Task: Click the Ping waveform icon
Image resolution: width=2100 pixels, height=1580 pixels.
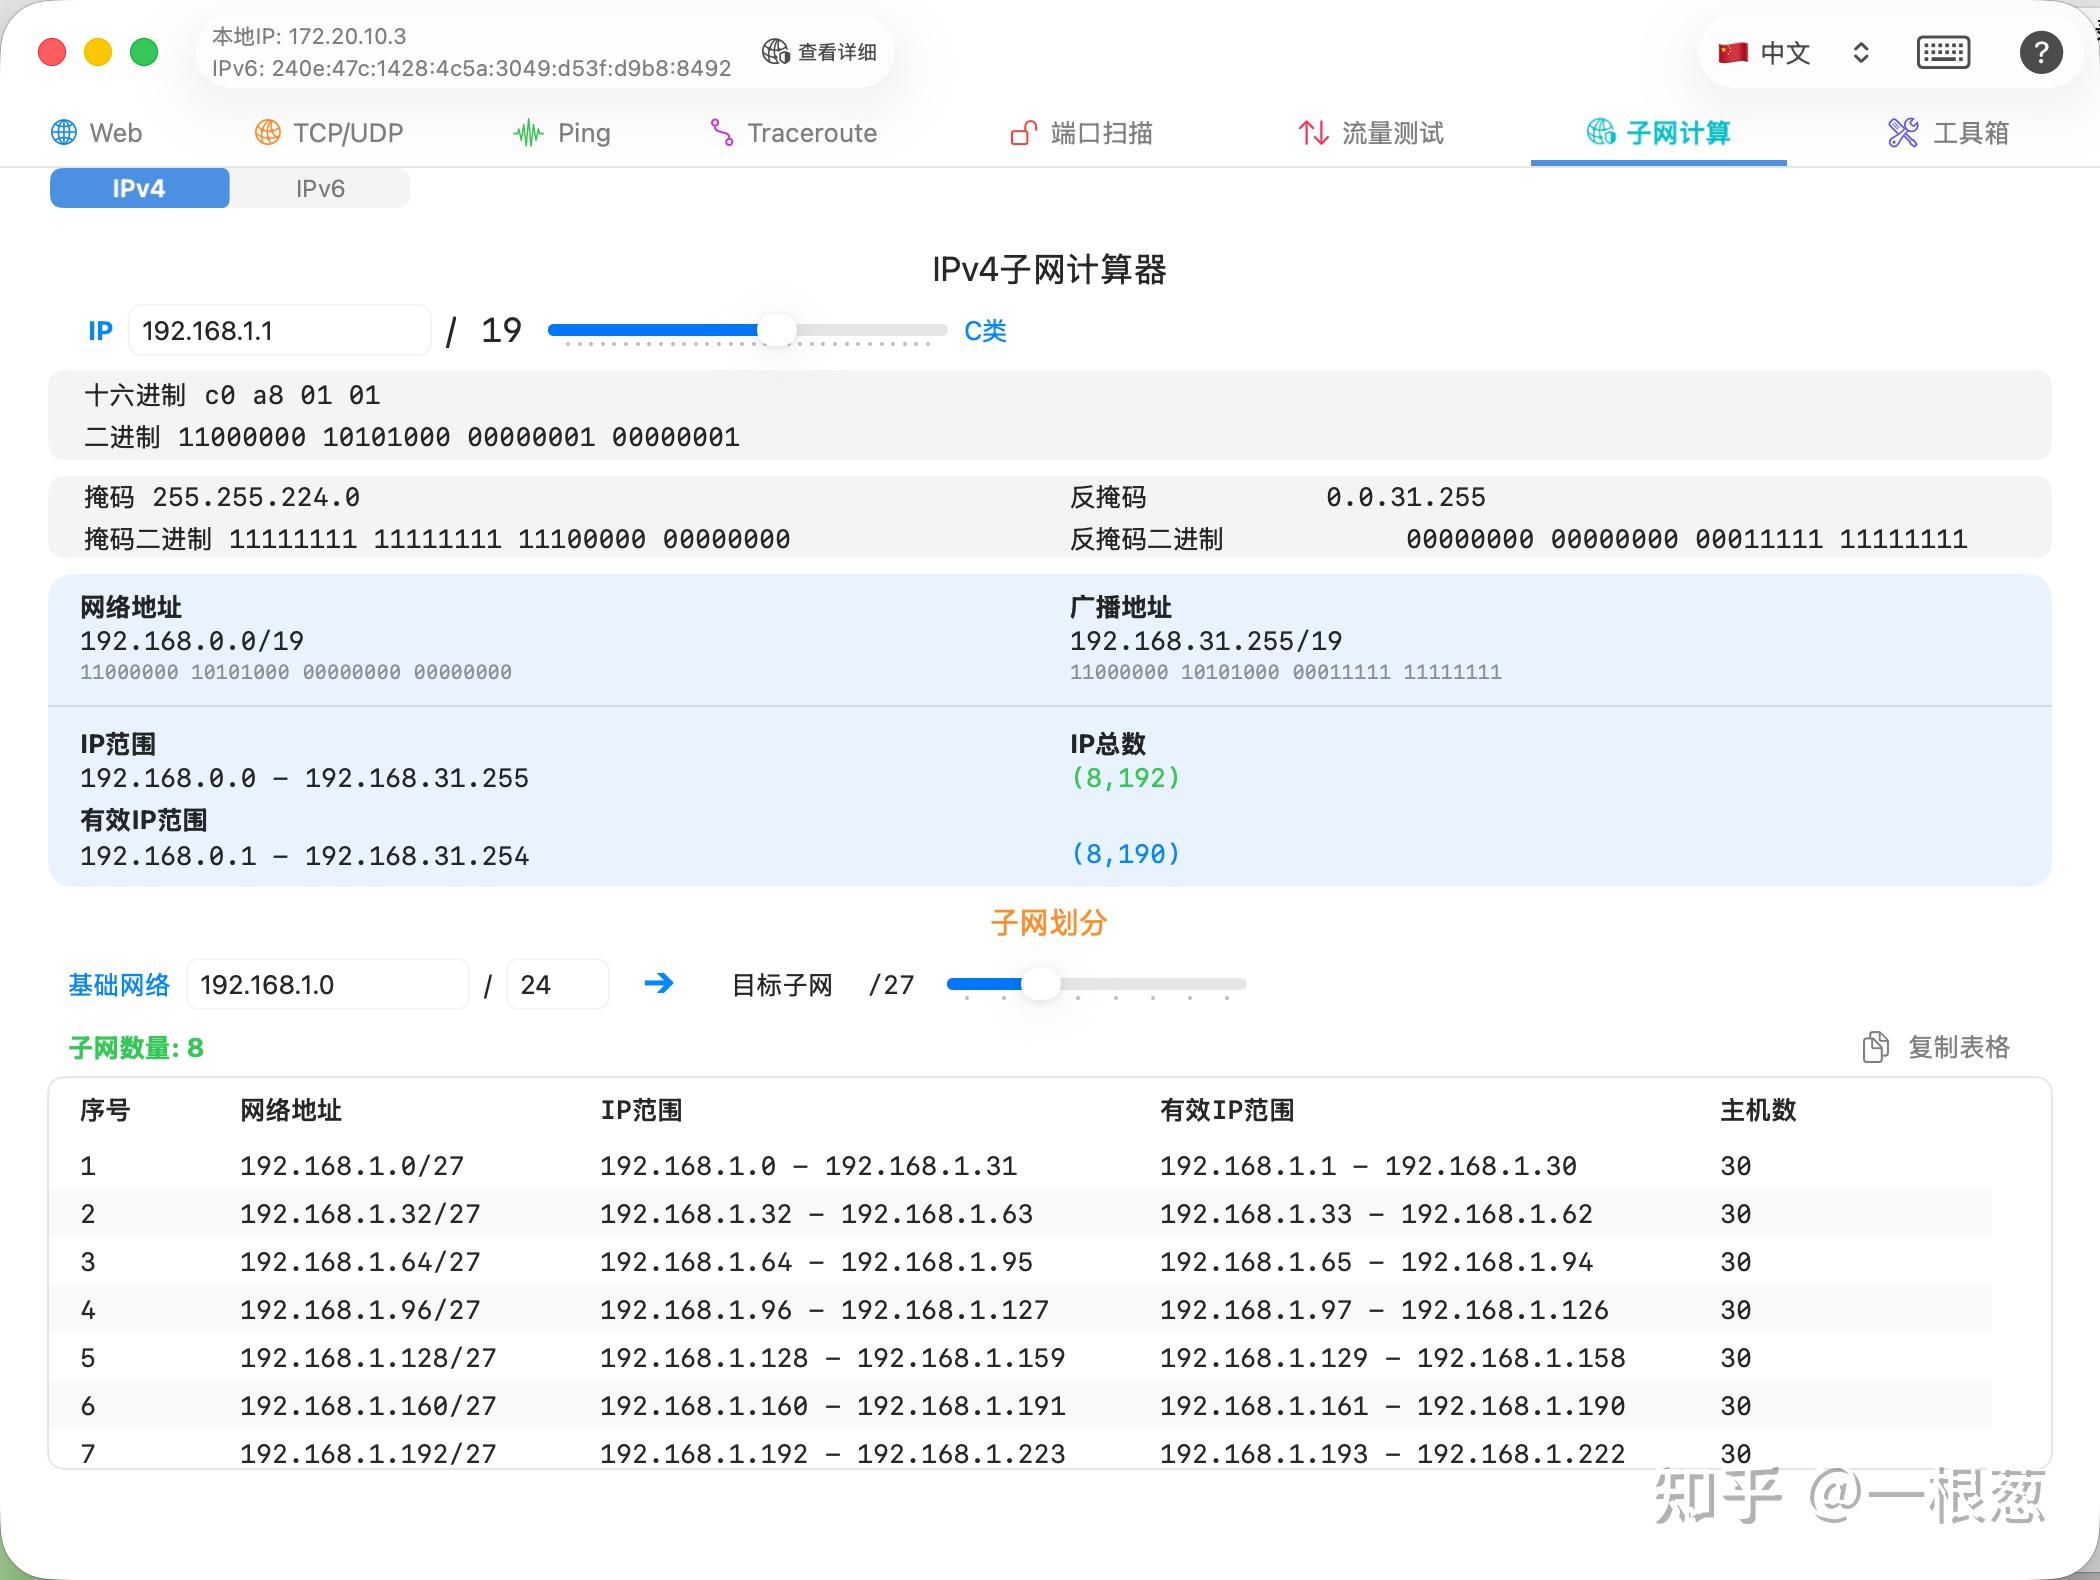Action: [x=528, y=133]
